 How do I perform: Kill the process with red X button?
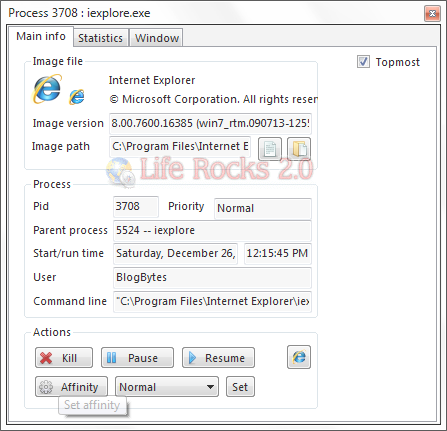click(64, 358)
